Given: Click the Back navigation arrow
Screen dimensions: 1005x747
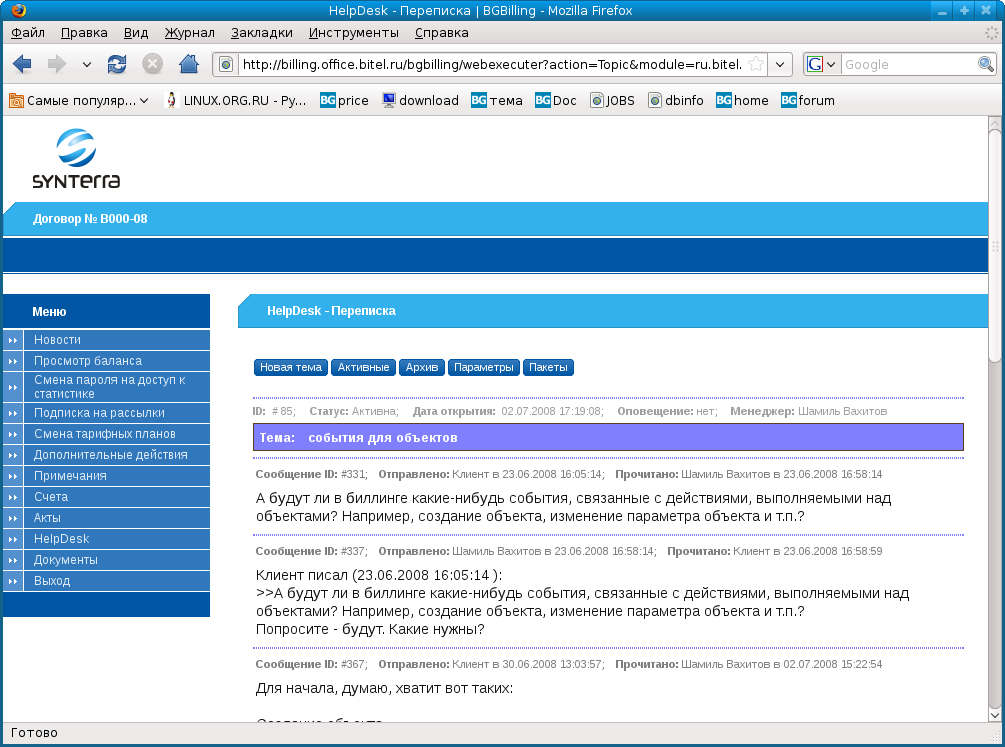Looking at the screenshot, I should (x=22, y=64).
